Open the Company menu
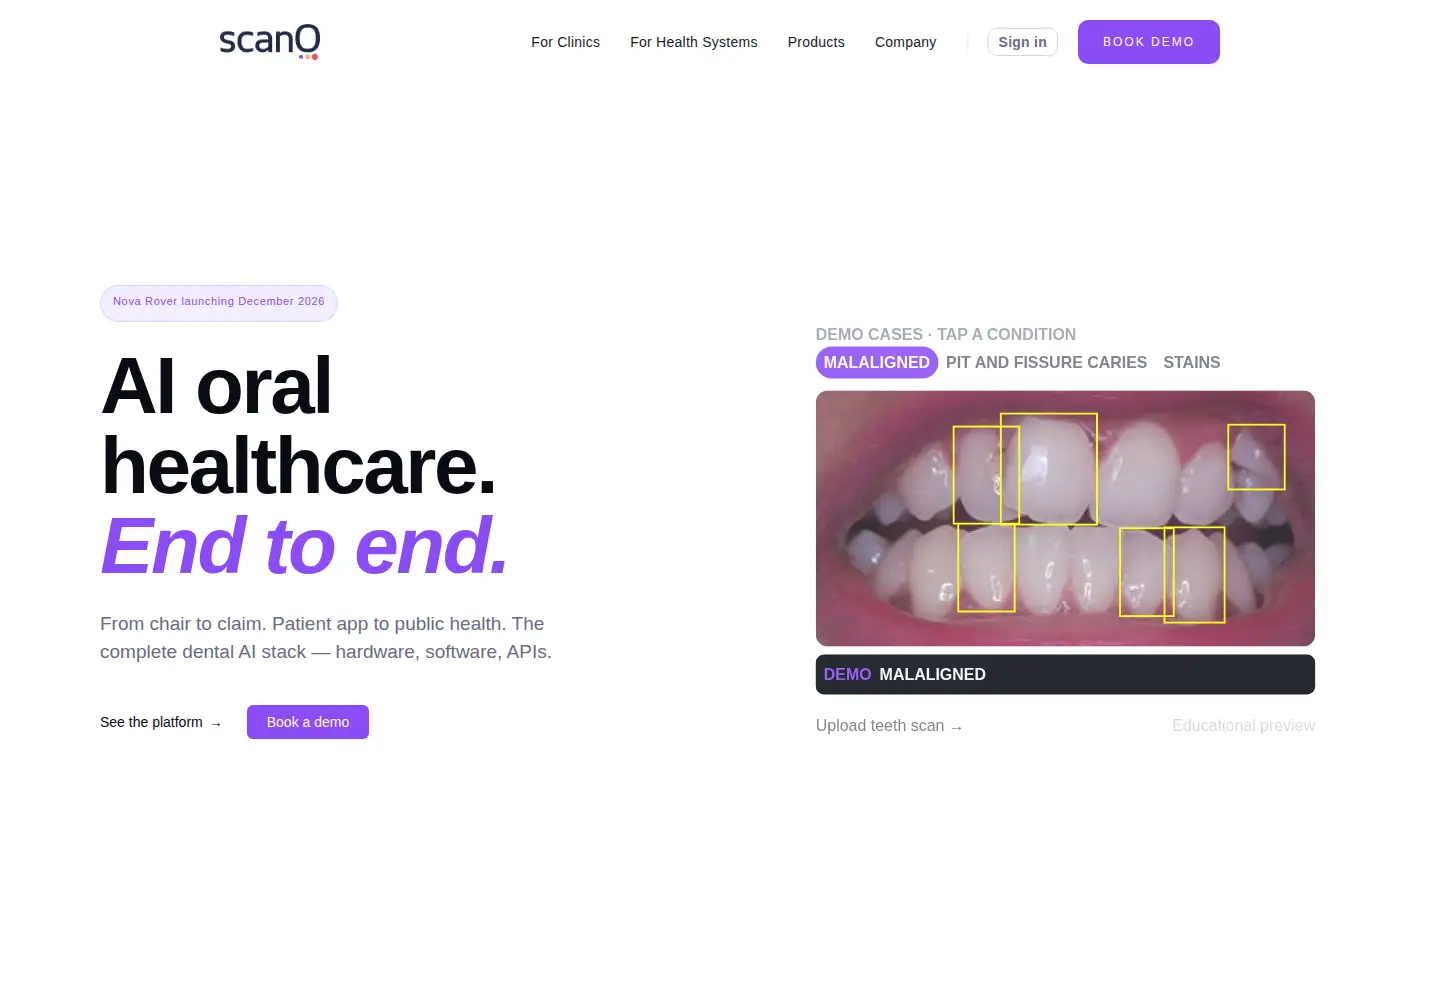1440x1000 pixels. (x=905, y=42)
